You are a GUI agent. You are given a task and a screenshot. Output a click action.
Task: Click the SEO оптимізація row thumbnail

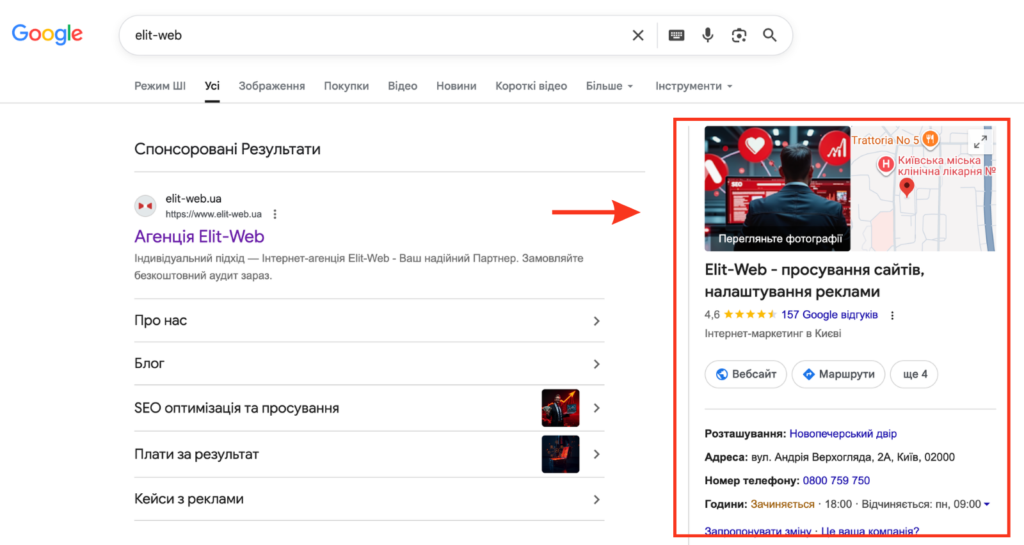click(x=560, y=408)
